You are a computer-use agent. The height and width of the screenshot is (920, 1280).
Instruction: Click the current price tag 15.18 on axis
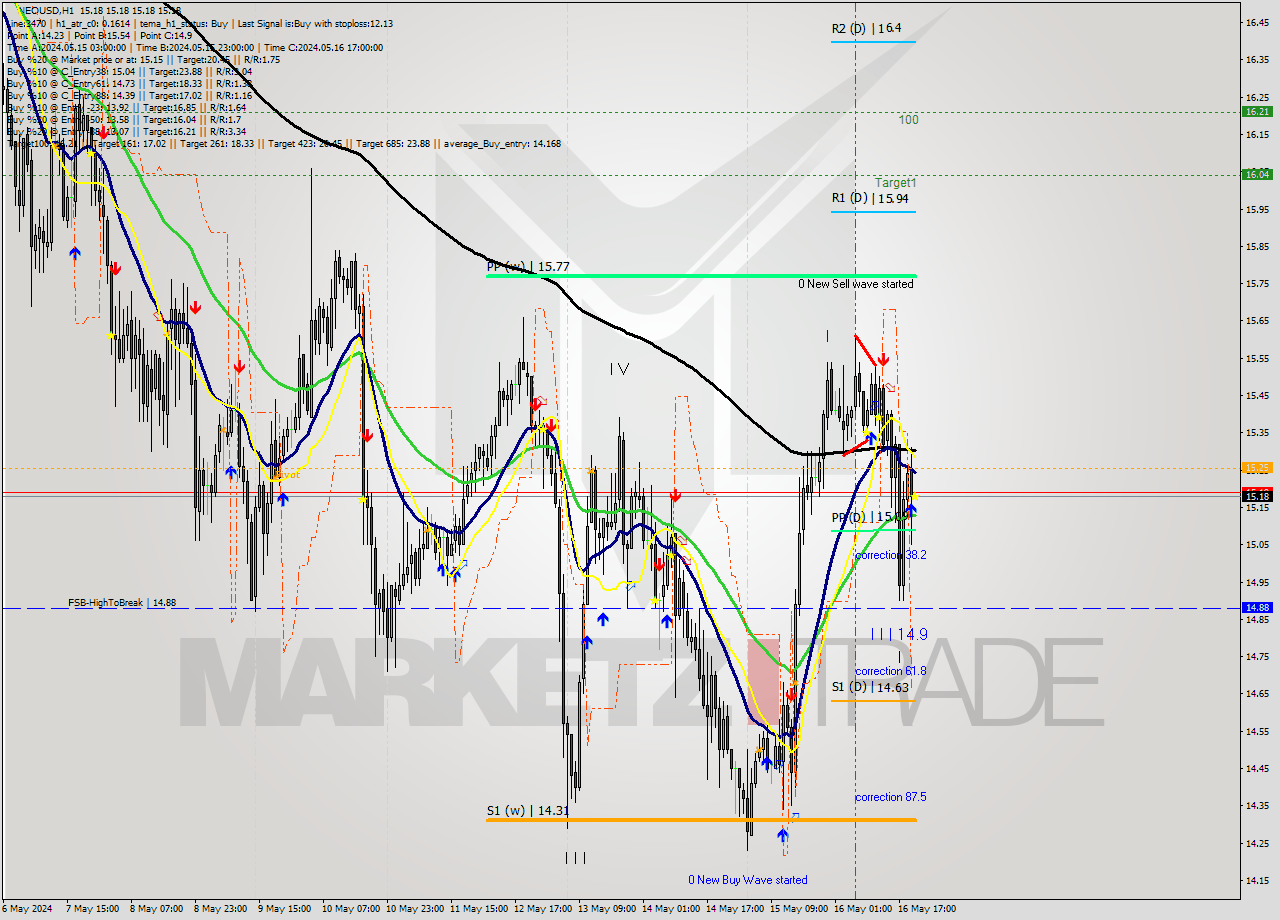(x=1256, y=495)
